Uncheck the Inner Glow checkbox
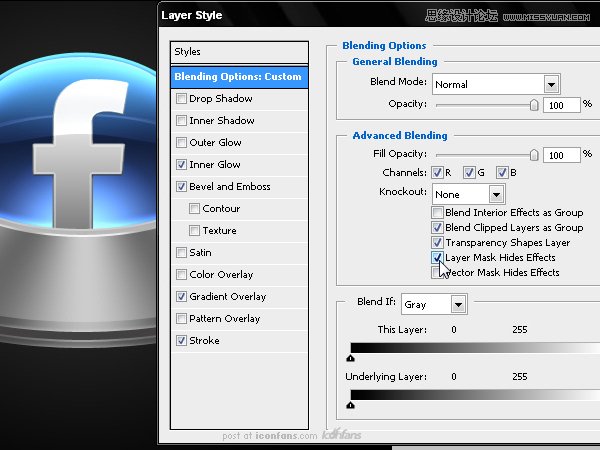 coord(181,165)
